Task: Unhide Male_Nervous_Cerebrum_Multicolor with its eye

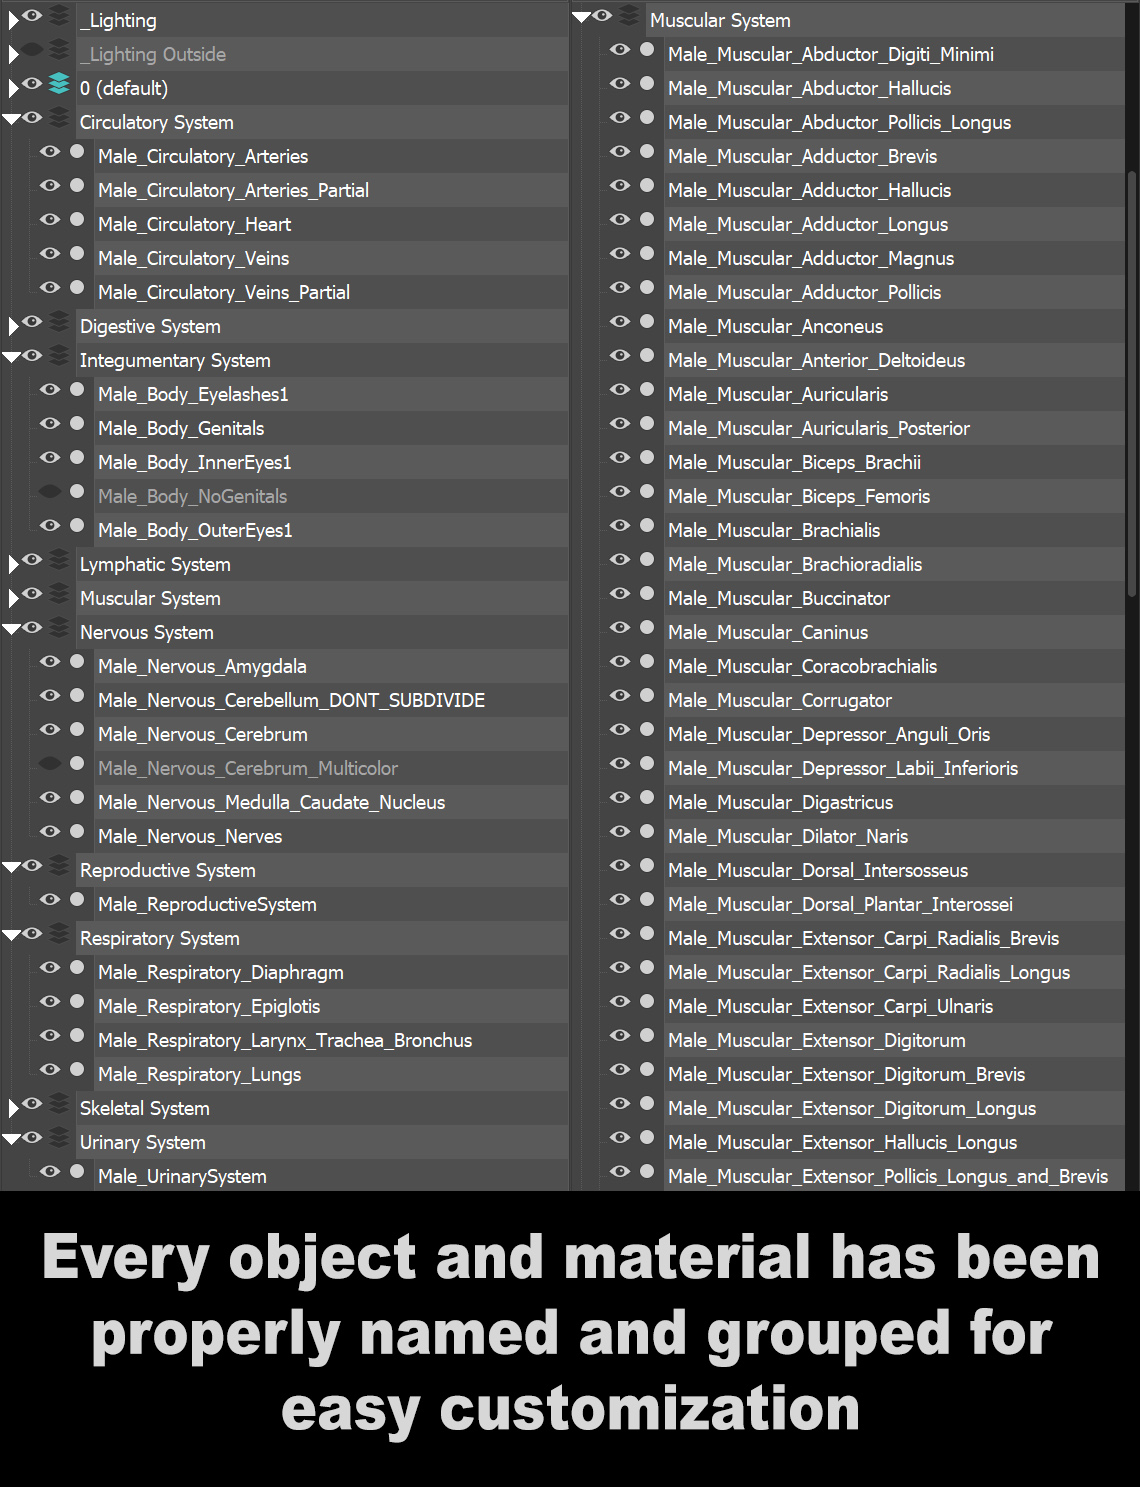Action: point(50,764)
